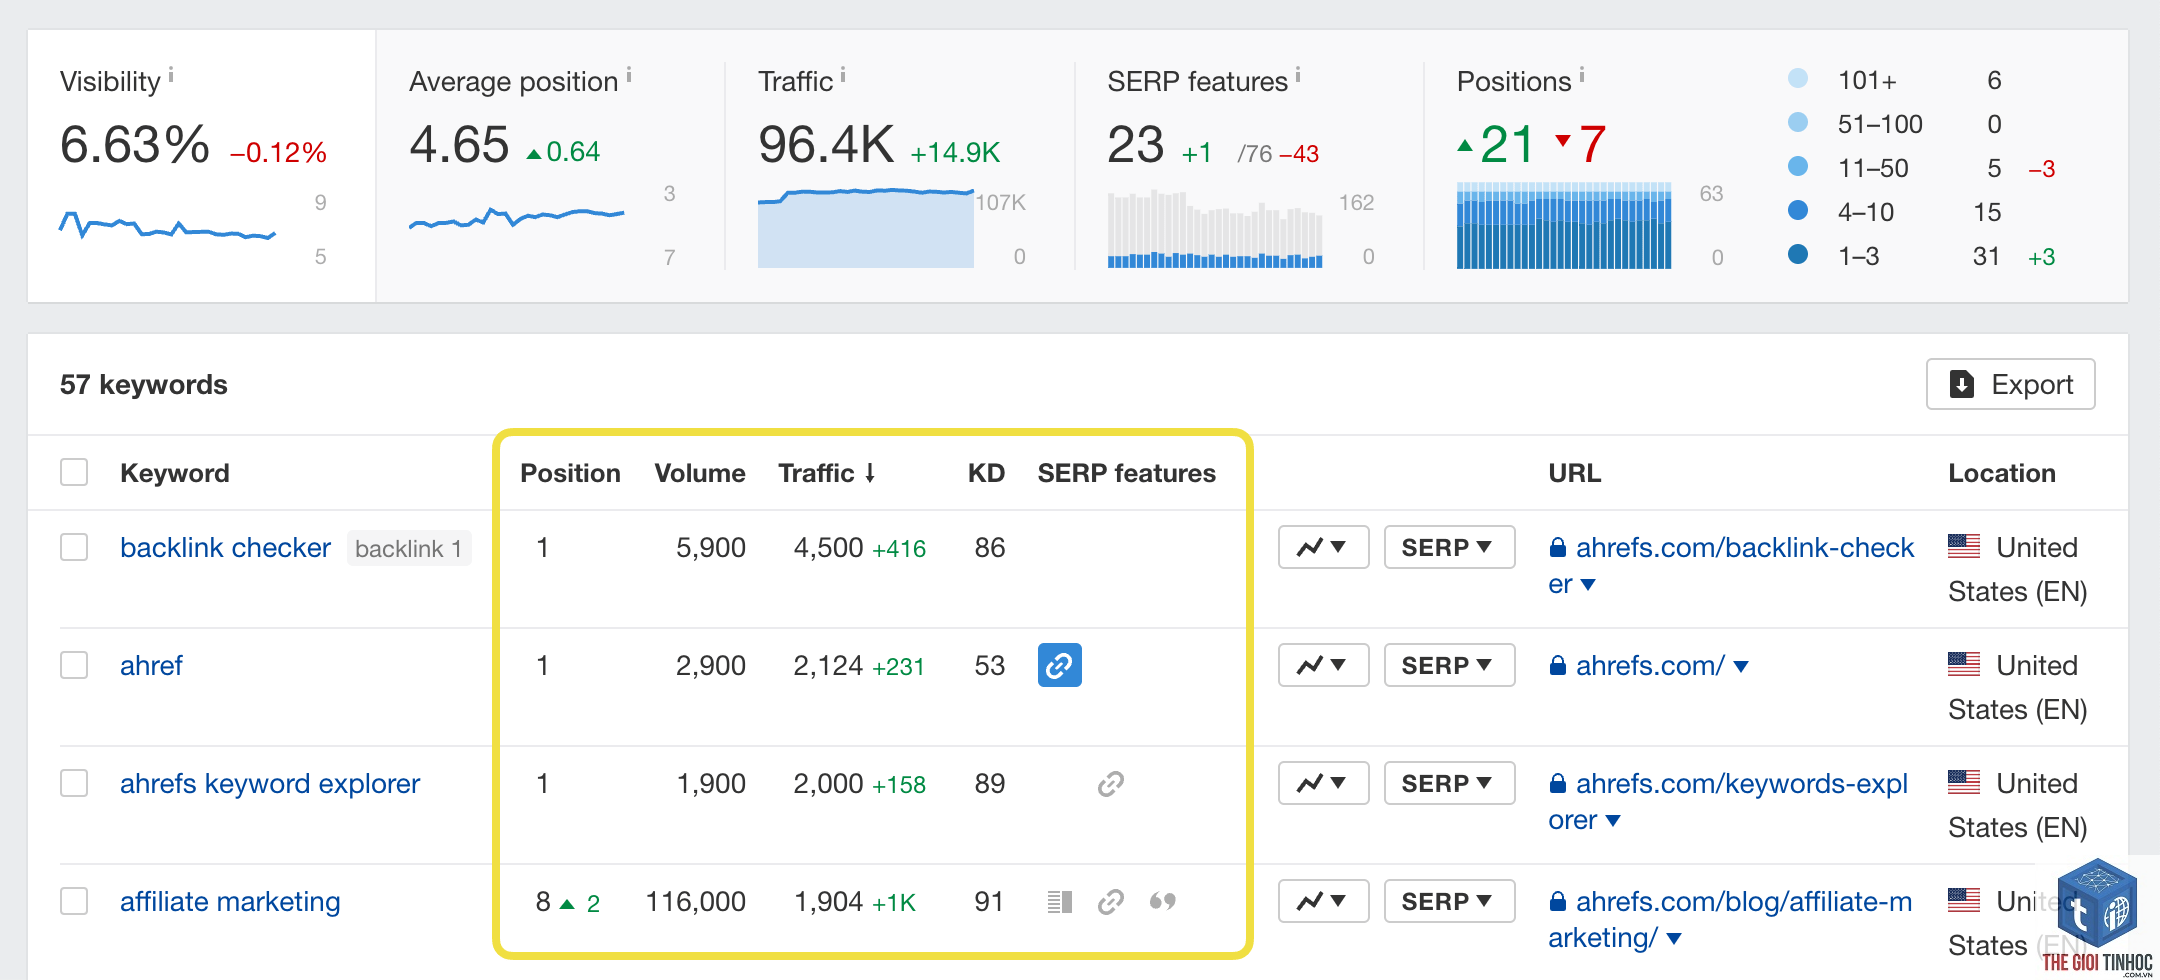Screen dimensions: 2160x980
Task: Click 101+ positions legend dot
Action: [x=1798, y=78]
